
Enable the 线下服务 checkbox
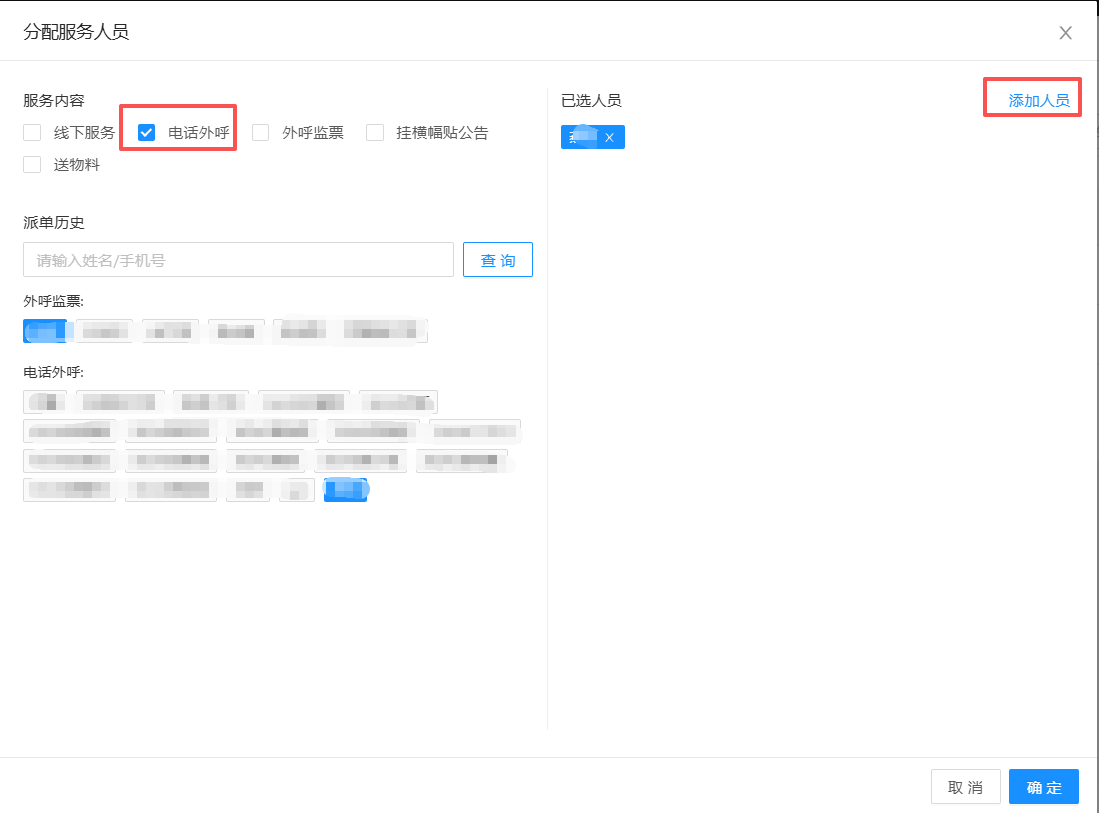pyautogui.click(x=33, y=133)
